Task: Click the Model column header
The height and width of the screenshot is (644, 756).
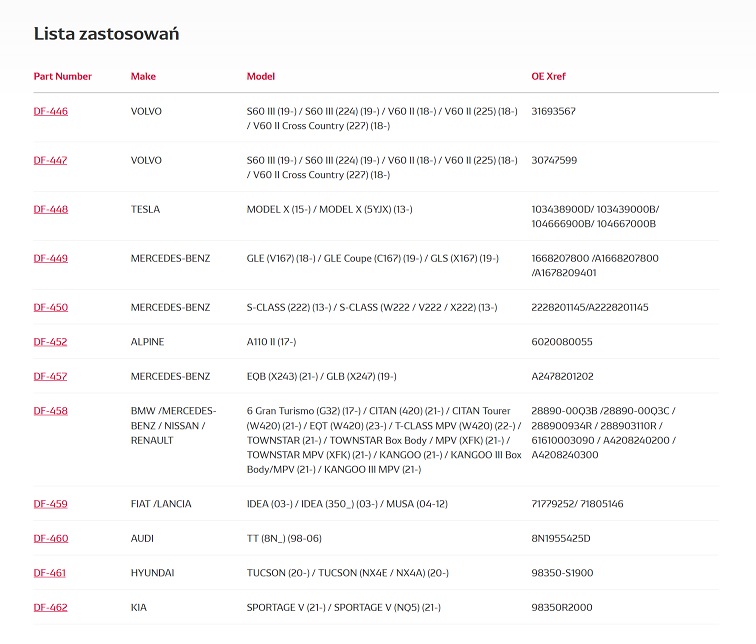Action: (261, 77)
